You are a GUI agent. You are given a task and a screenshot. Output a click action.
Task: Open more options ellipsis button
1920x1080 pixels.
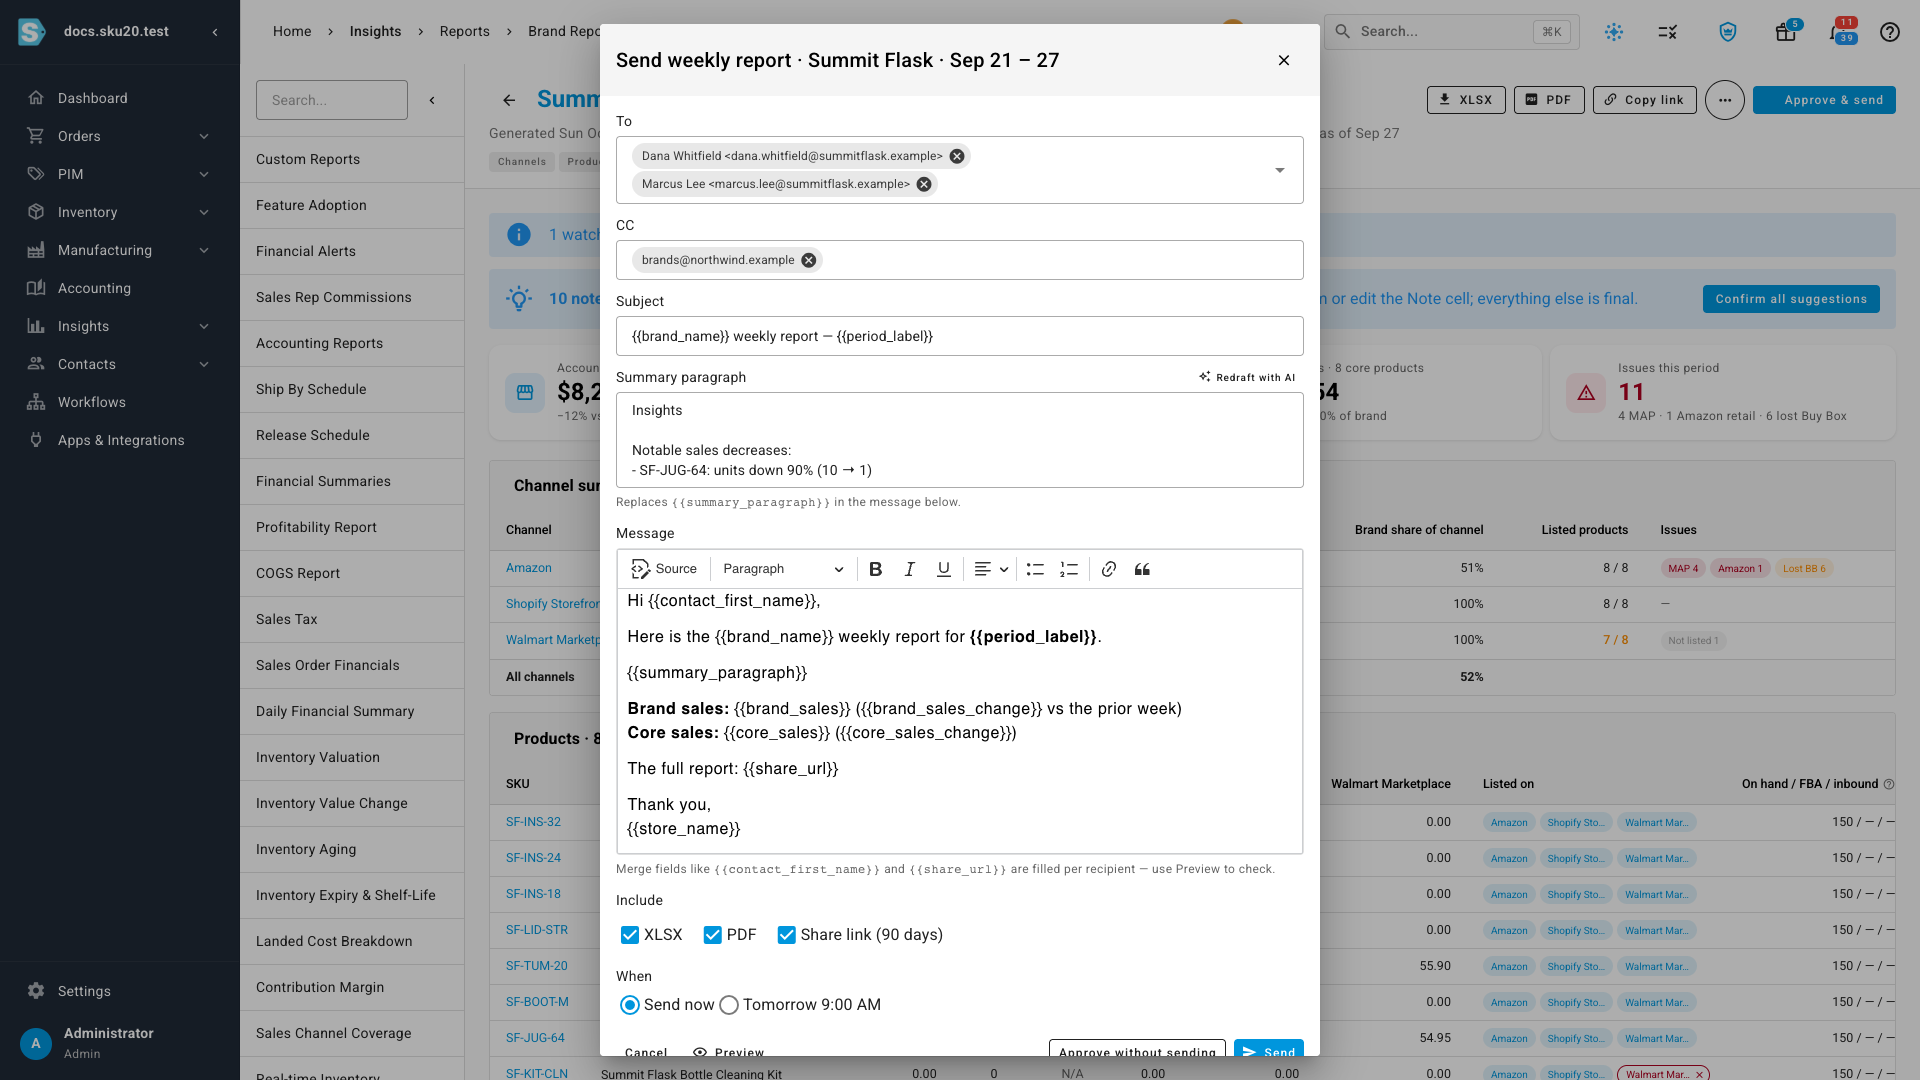point(1724,100)
